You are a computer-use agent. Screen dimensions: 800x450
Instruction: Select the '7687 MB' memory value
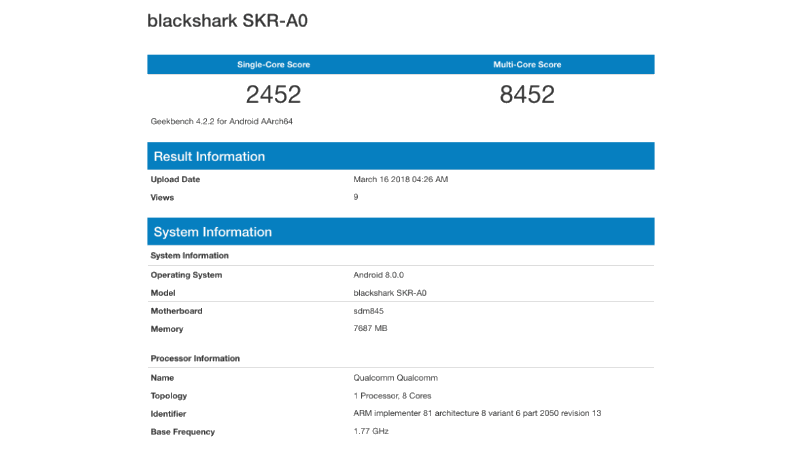click(x=370, y=329)
